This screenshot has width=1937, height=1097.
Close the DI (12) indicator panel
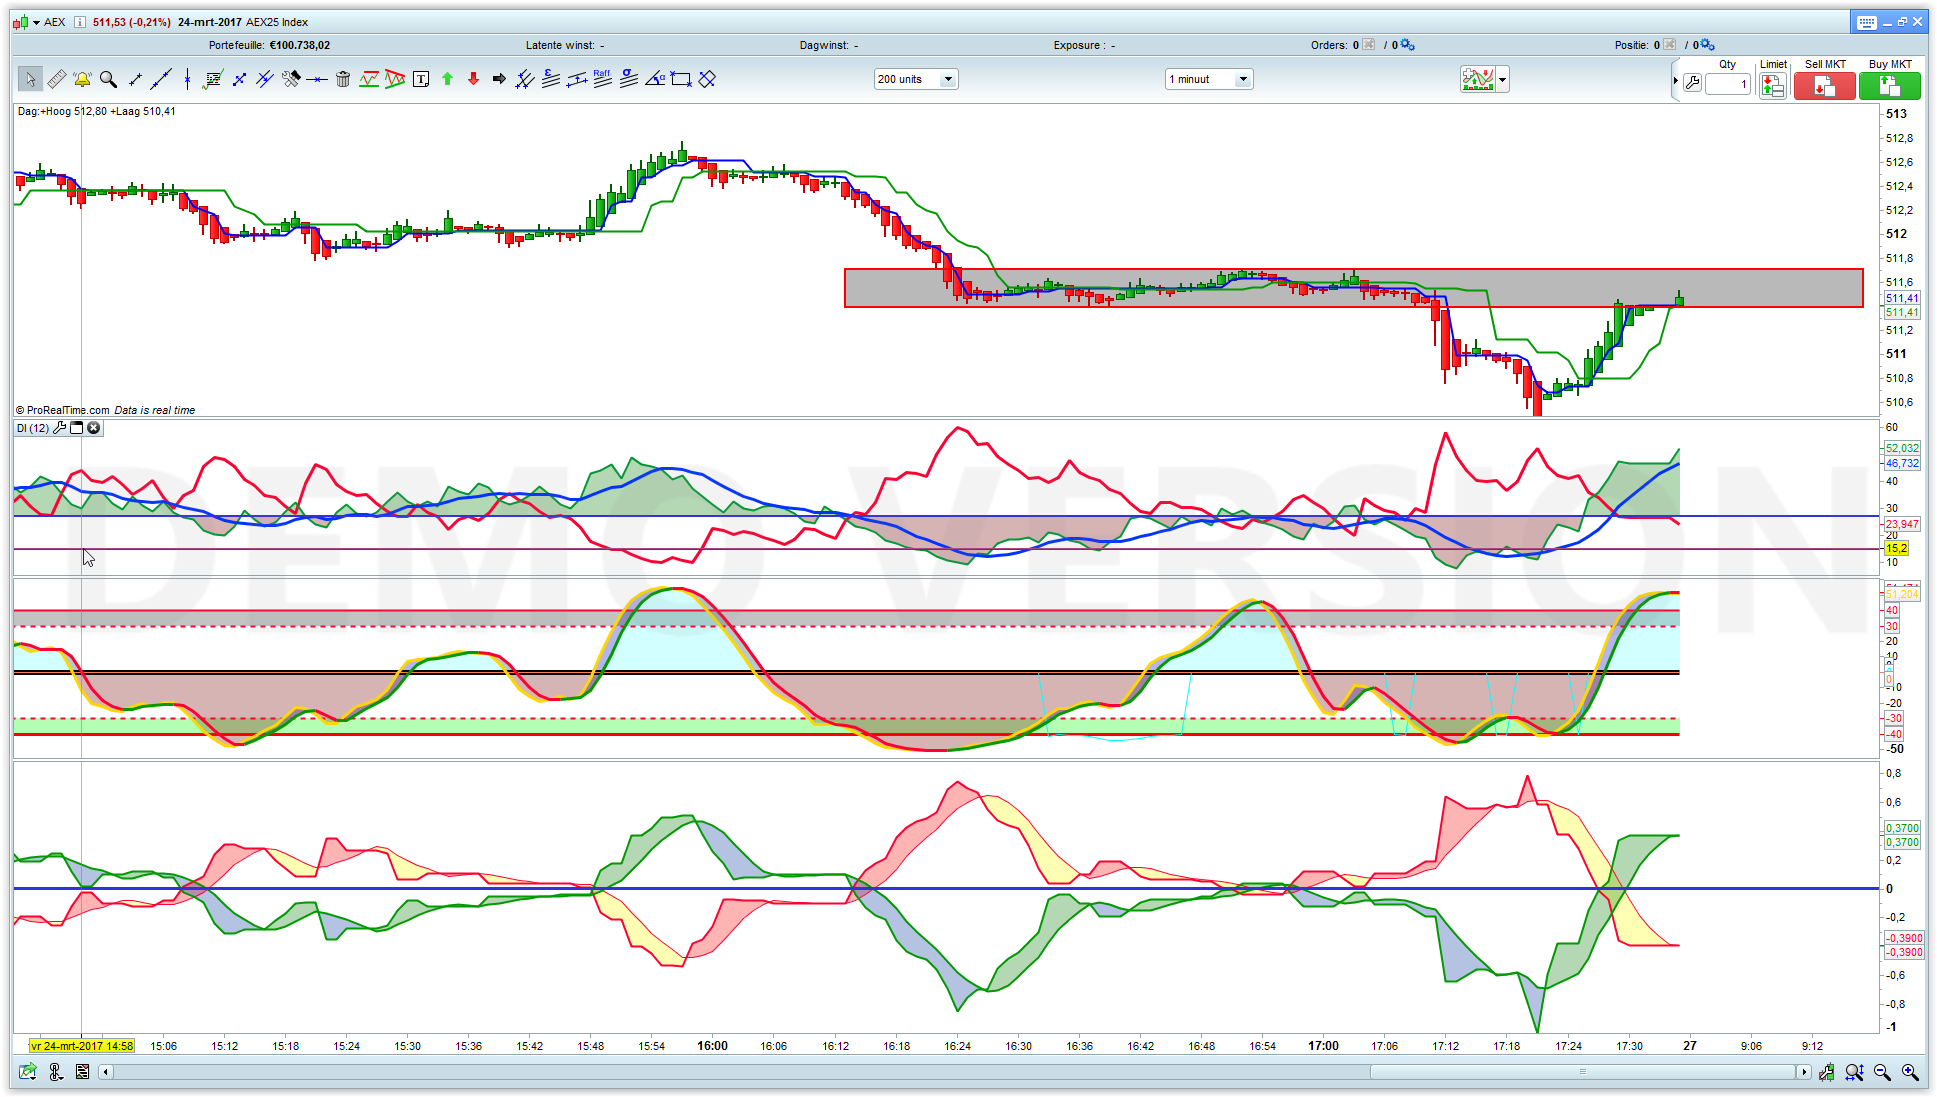[x=94, y=428]
